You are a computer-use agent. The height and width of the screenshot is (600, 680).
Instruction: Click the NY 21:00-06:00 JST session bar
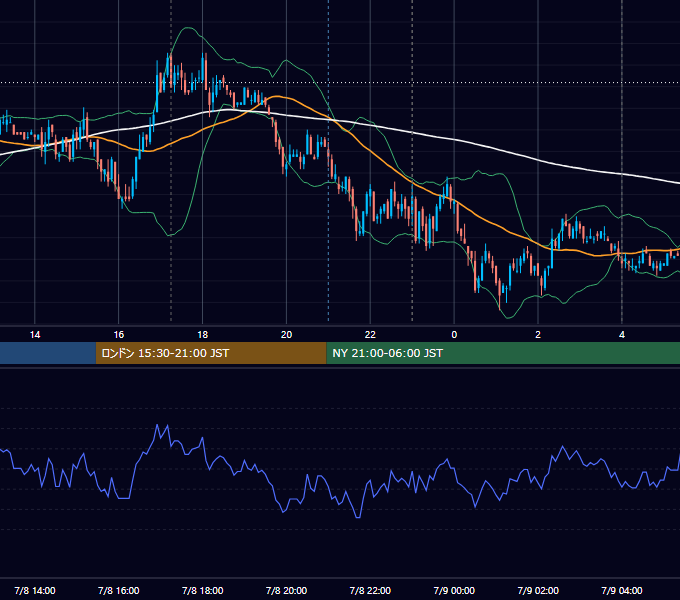(503, 353)
